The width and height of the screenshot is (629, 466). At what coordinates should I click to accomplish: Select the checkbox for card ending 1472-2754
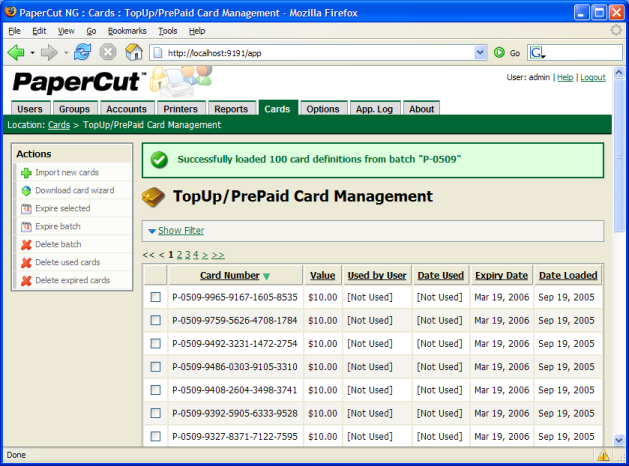(156, 343)
